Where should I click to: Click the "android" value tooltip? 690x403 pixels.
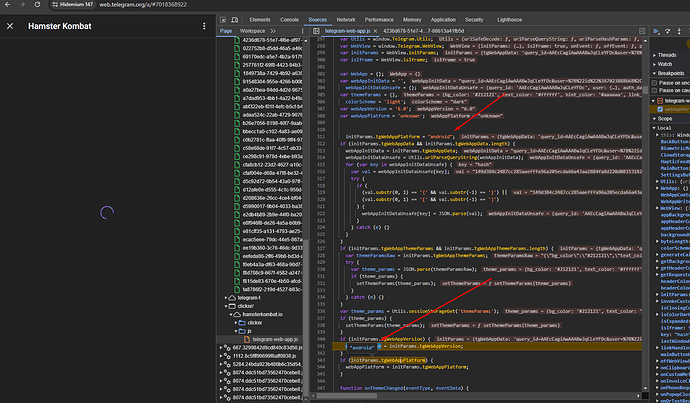pyautogui.click(x=361, y=348)
